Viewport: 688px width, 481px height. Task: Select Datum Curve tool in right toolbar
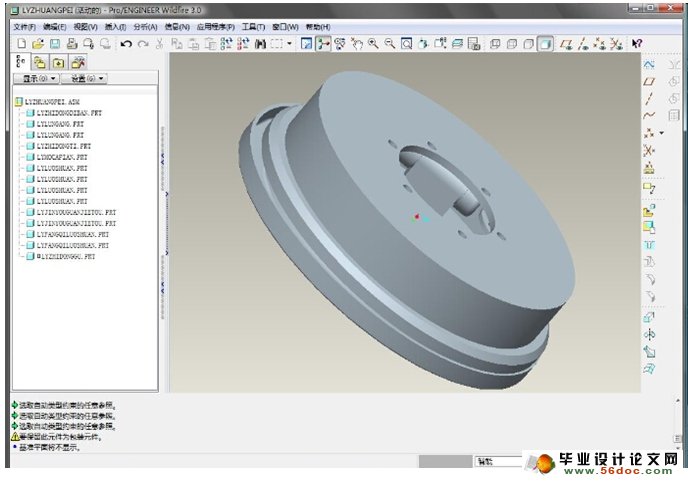[x=649, y=115]
